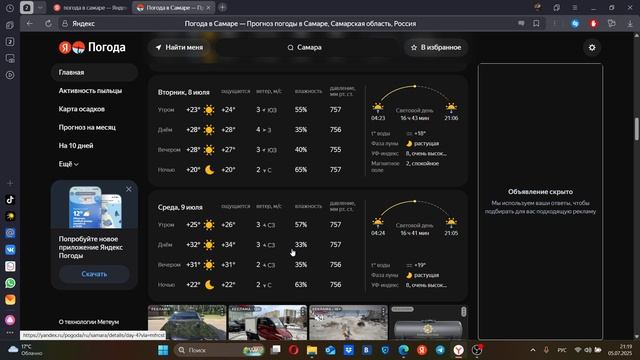Add Samara via В избранное button
This screenshot has height=360, width=640.
[x=436, y=47]
